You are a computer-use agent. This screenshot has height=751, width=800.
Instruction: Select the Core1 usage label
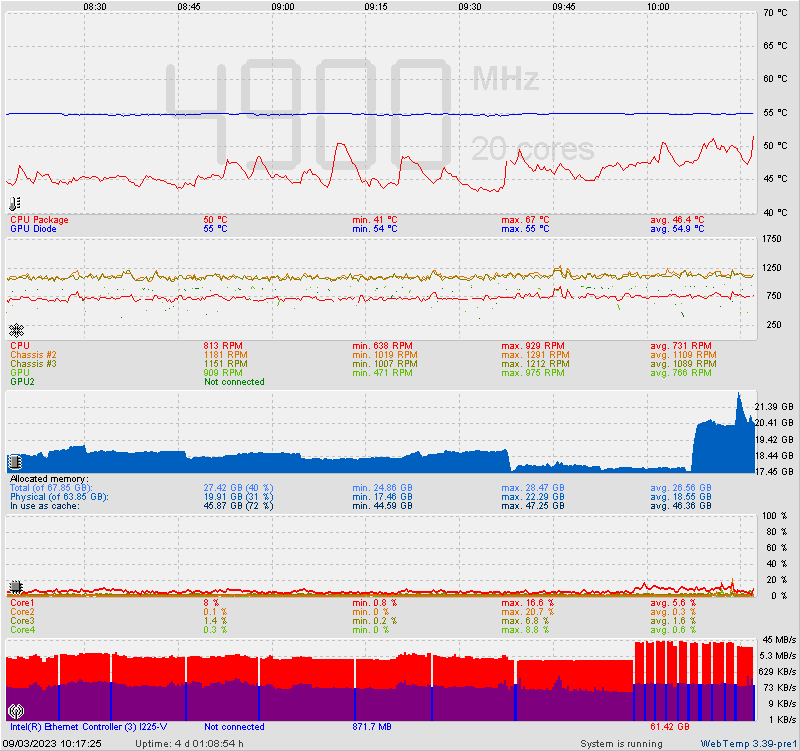coord(22,603)
